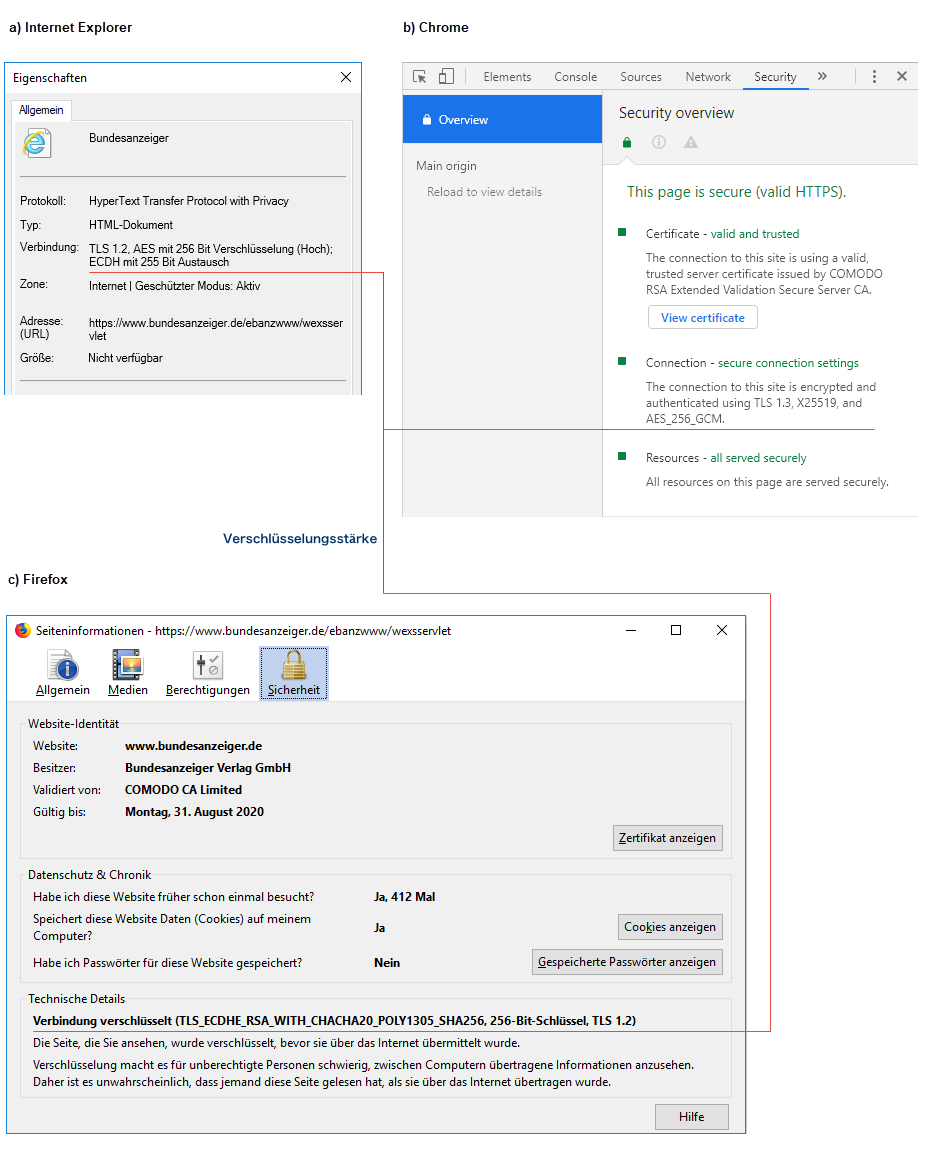
Task: Click the lock icon beside Overview in sidebar
Action: [x=427, y=120]
